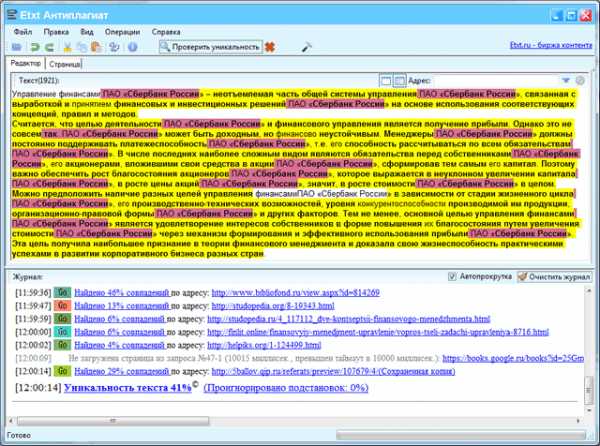Open the address field dropdown arrow
This screenshot has height=446, width=600.
[x=566, y=80]
